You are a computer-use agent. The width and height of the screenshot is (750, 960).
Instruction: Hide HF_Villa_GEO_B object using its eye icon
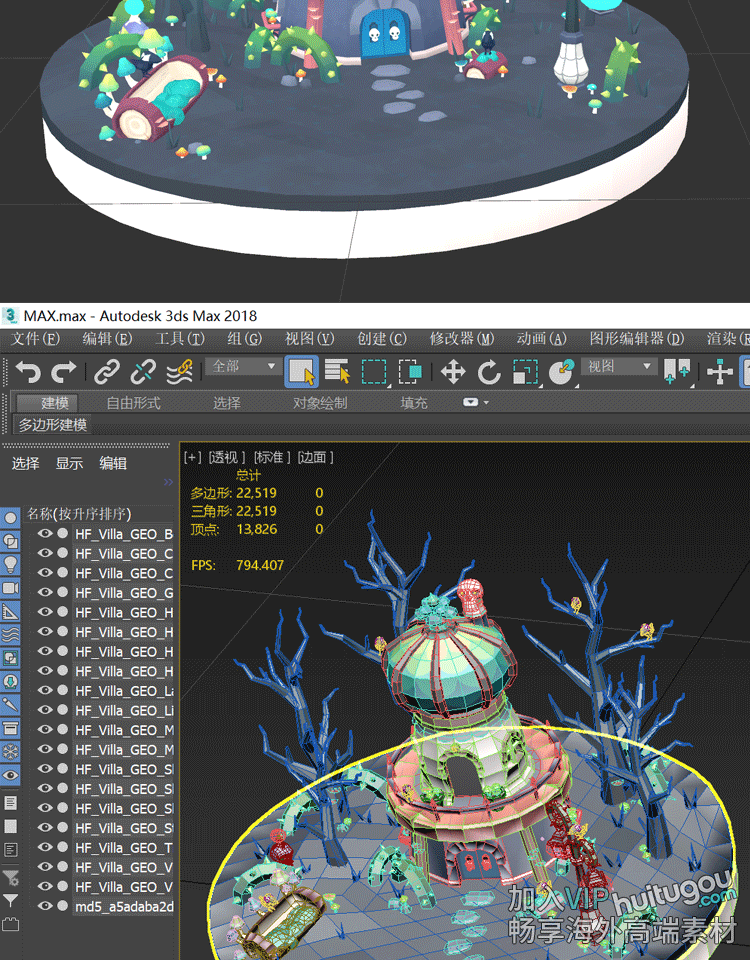pyautogui.click(x=44, y=534)
